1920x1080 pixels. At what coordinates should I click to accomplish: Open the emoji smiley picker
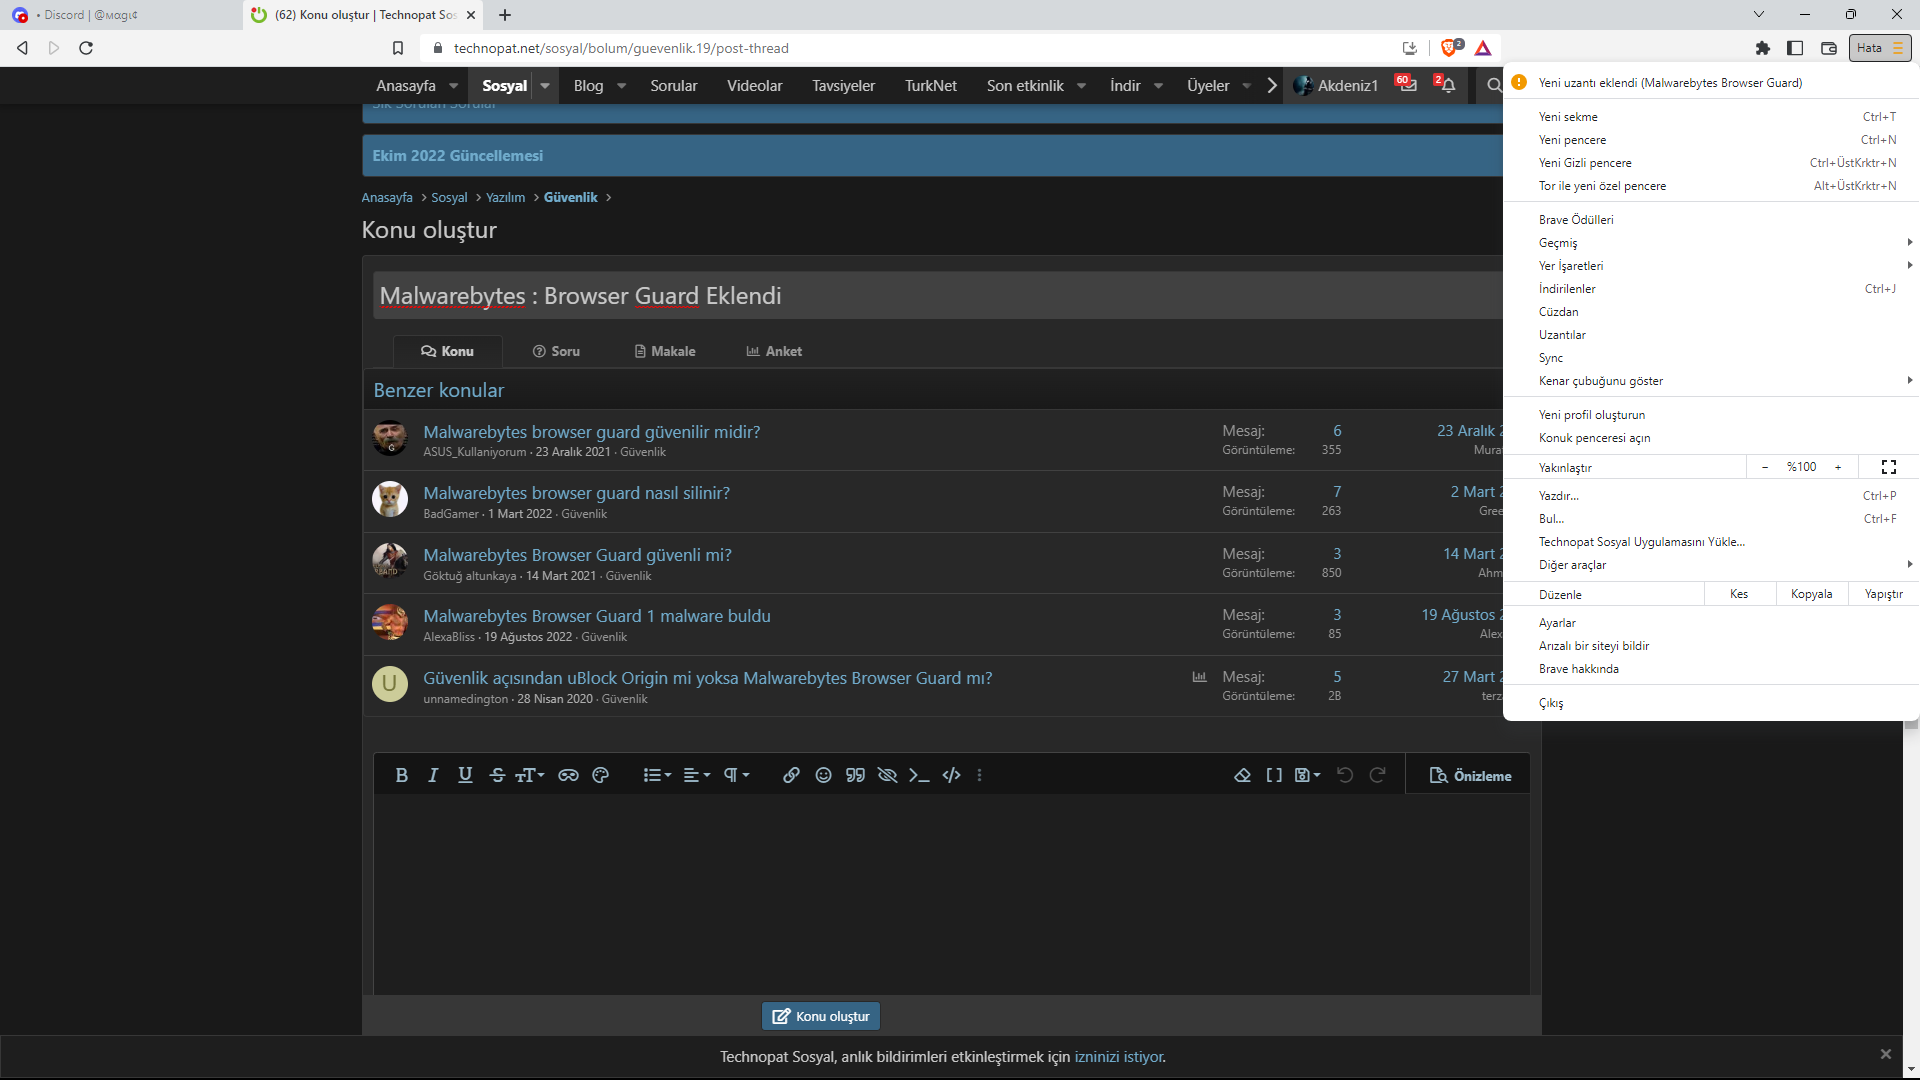823,775
